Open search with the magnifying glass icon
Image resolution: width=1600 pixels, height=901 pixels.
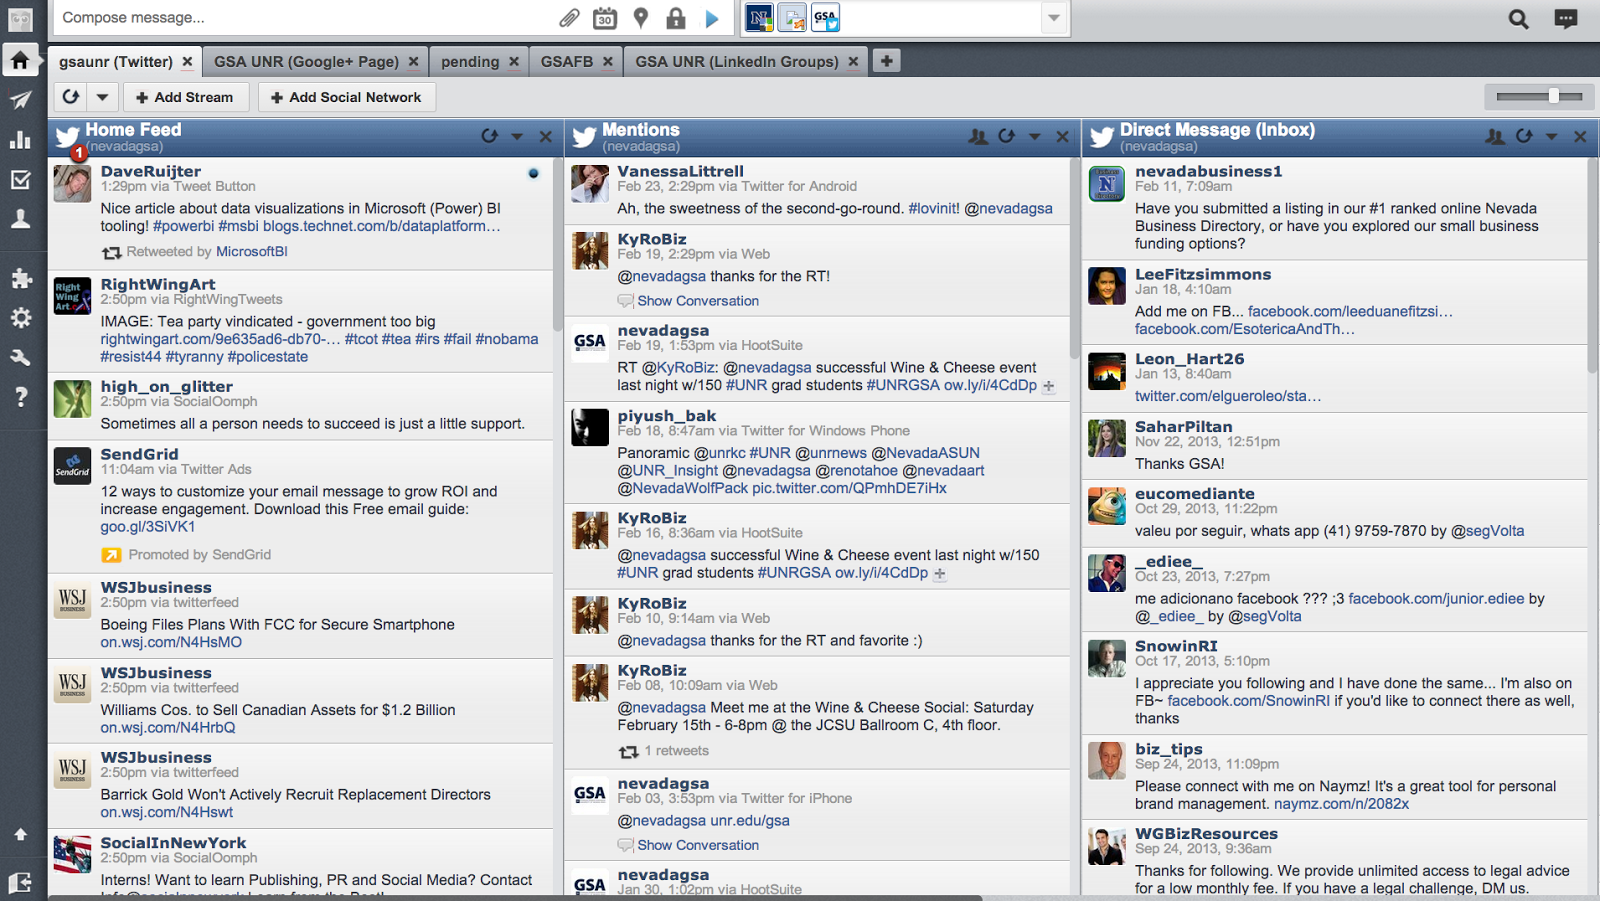pyautogui.click(x=1518, y=19)
